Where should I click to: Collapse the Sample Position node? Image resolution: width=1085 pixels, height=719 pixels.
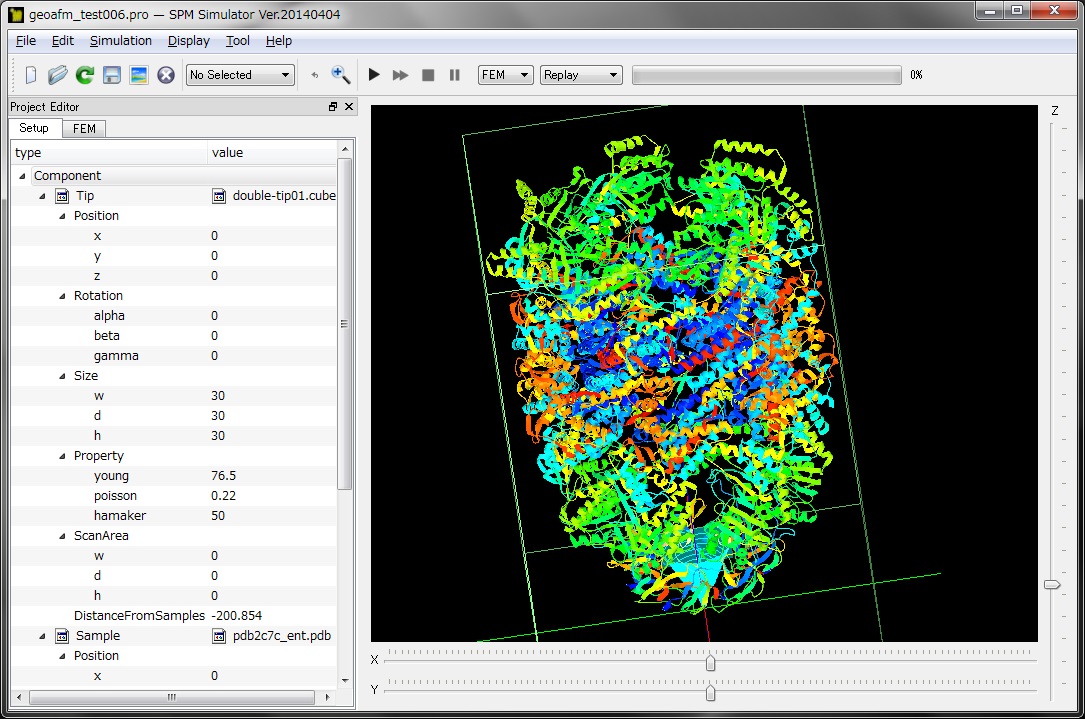pos(62,655)
